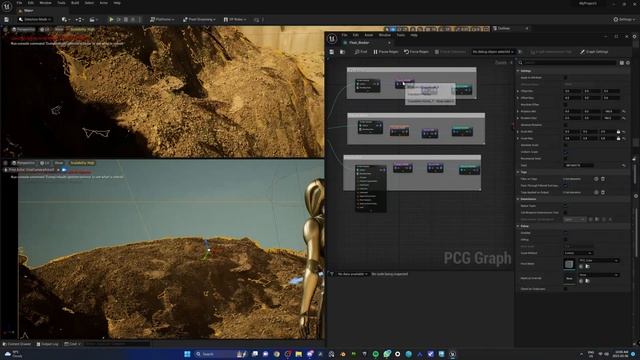640x360 pixels.
Task: Open the Build menu in main editor
Action: tap(75, 3)
